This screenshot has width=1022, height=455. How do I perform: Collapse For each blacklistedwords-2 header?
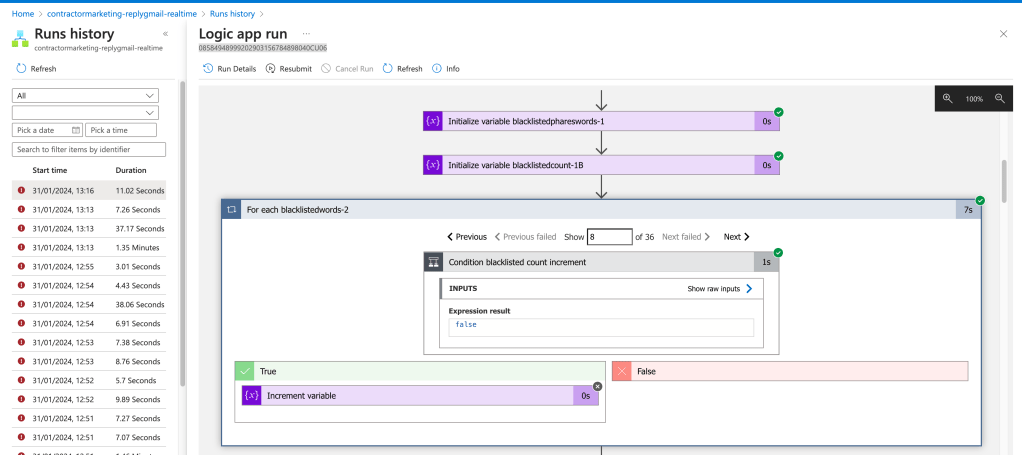pyautogui.click(x=601, y=210)
